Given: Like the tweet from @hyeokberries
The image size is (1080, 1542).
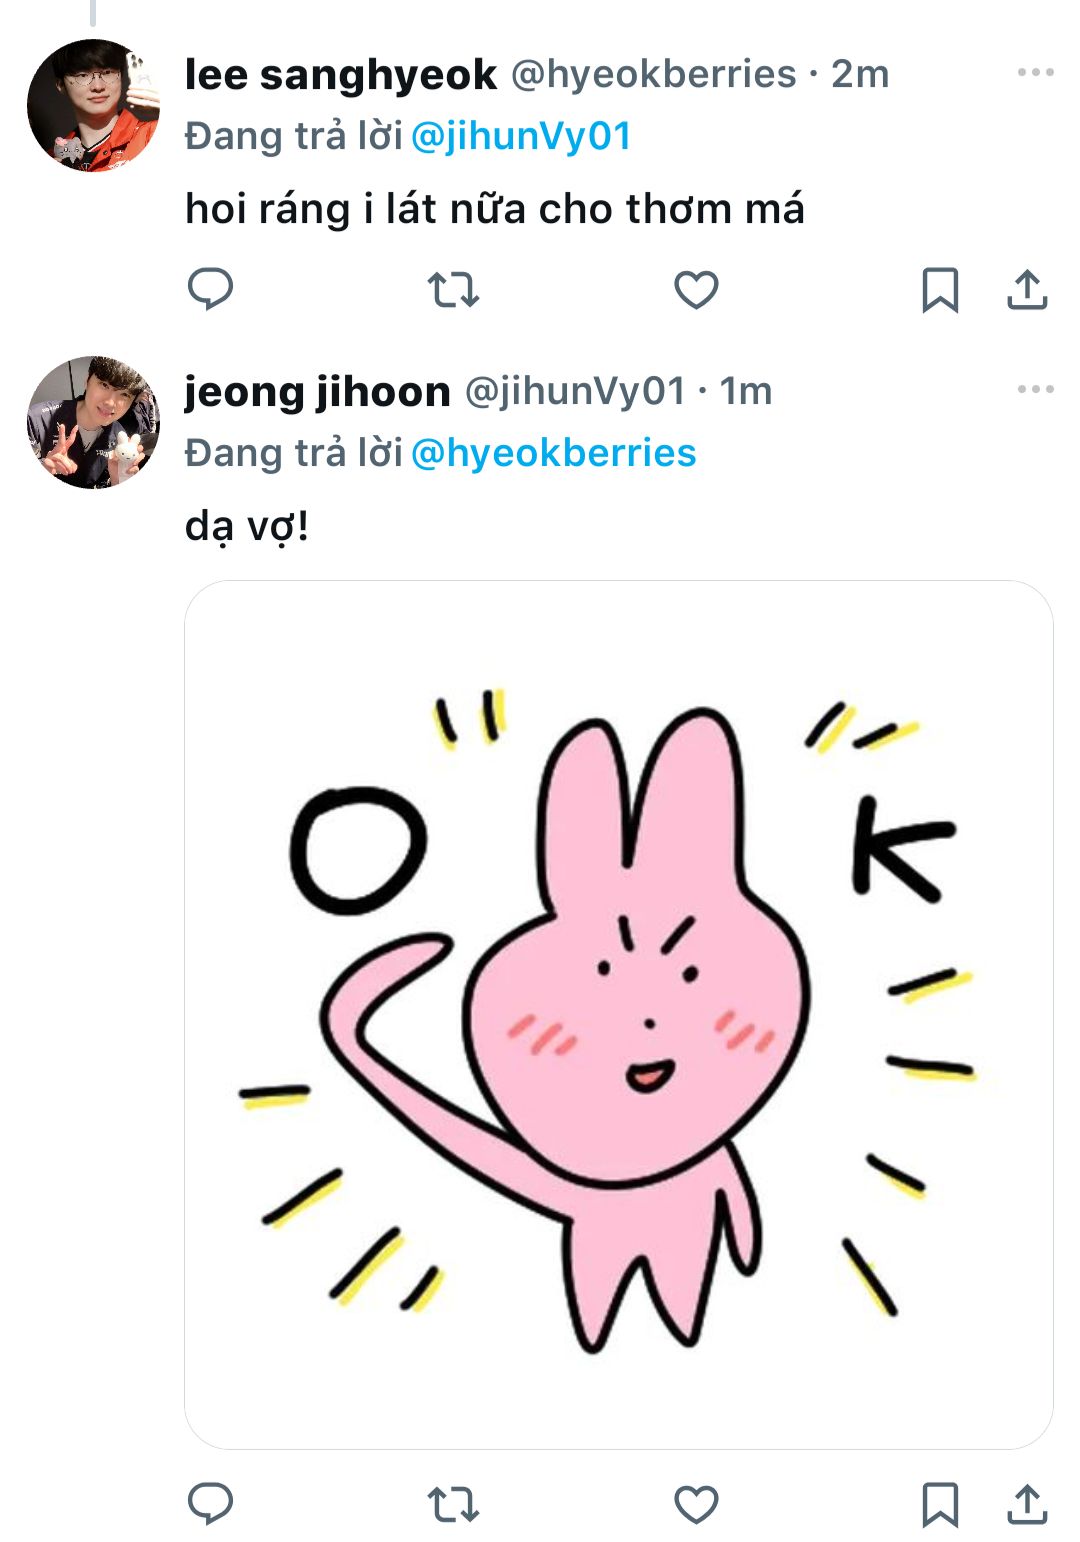Looking at the screenshot, I should [696, 290].
